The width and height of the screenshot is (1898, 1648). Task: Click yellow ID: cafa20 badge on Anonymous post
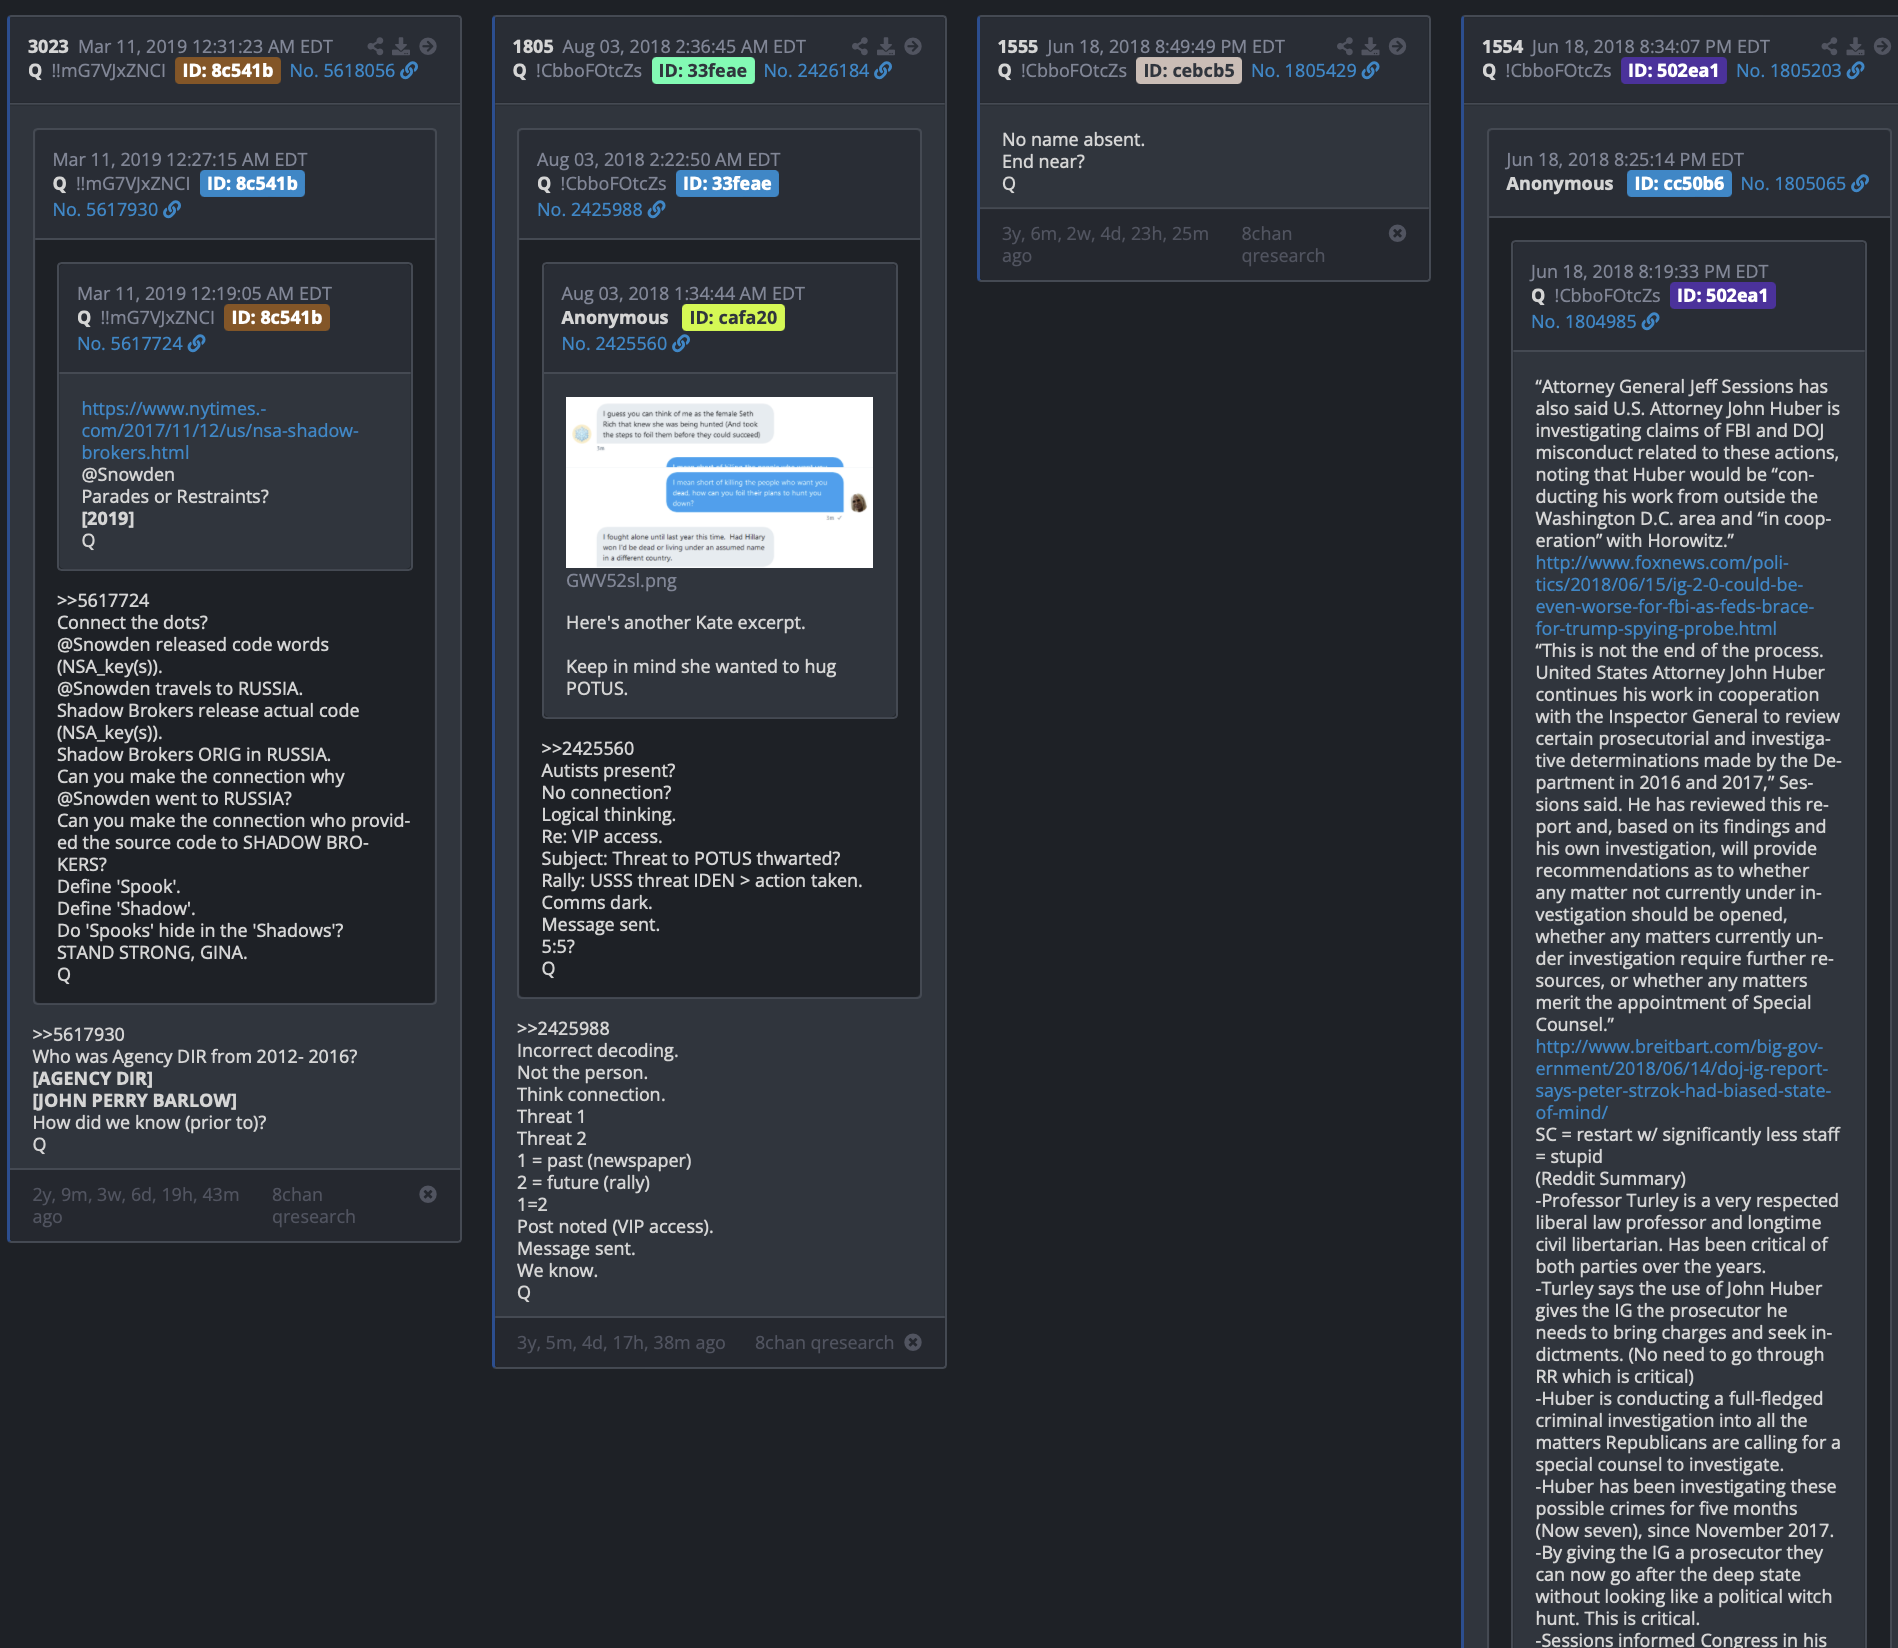733,318
